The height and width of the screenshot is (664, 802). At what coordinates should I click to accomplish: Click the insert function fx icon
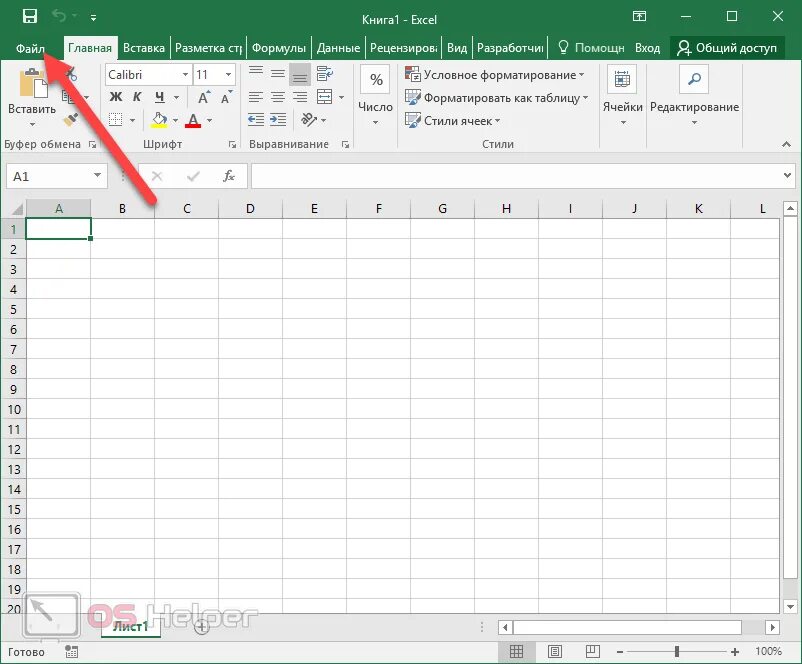pyautogui.click(x=229, y=176)
